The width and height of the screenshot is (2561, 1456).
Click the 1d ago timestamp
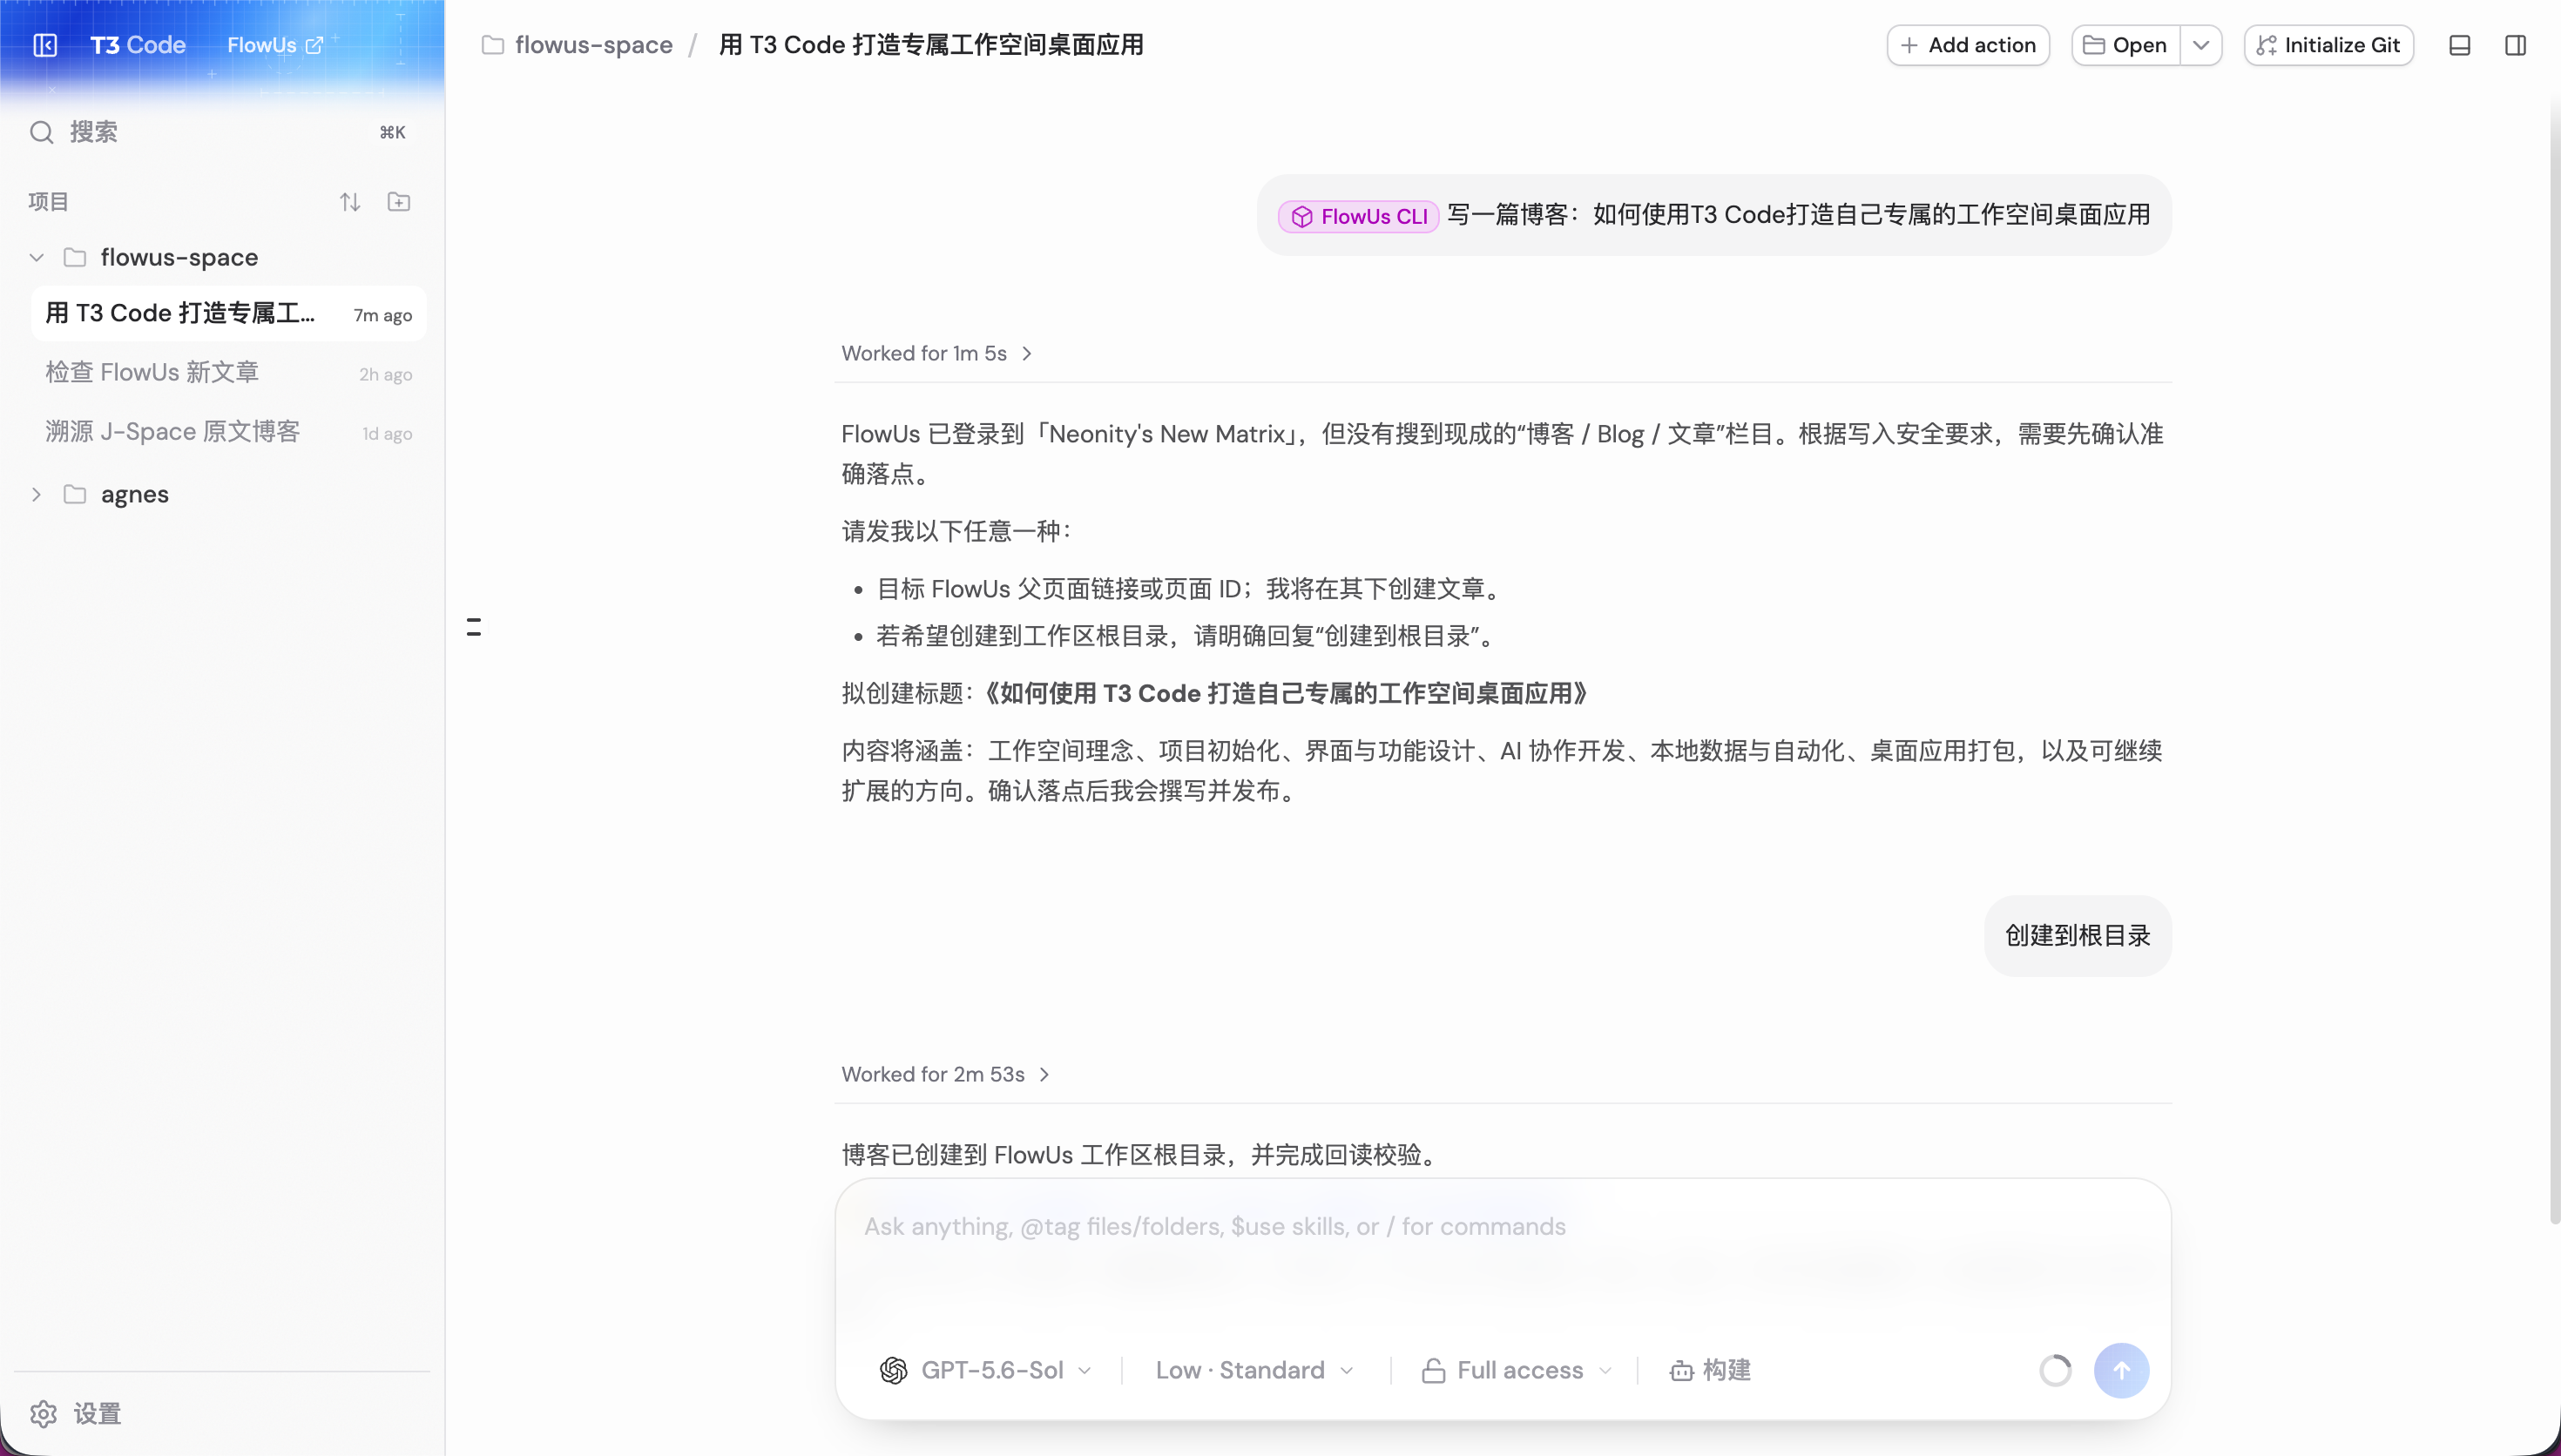[x=387, y=434]
